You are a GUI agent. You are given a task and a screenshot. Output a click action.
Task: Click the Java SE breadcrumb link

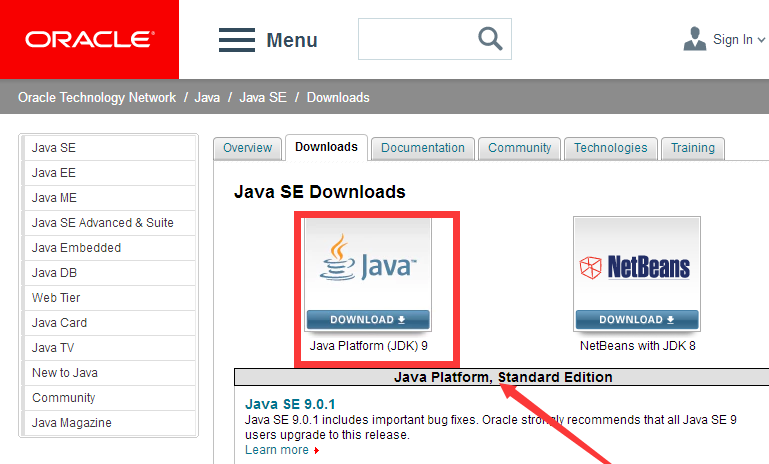(x=263, y=98)
